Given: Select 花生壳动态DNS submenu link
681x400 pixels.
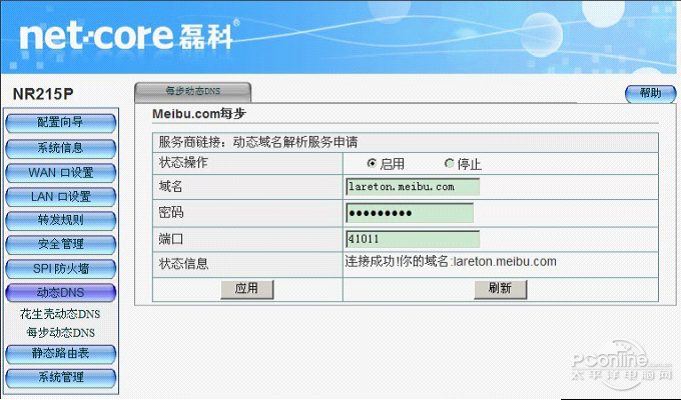Looking at the screenshot, I should (x=61, y=314).
